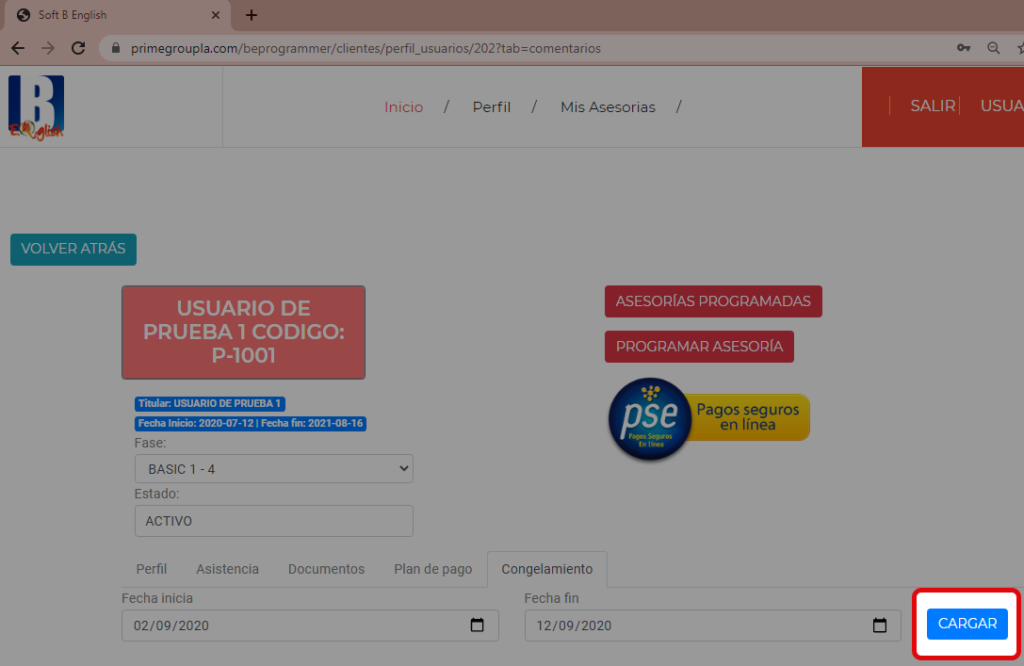Click PROGRAMAR ASESORÍA button
The image size is (1024, 666).
[x=698, y=347]
